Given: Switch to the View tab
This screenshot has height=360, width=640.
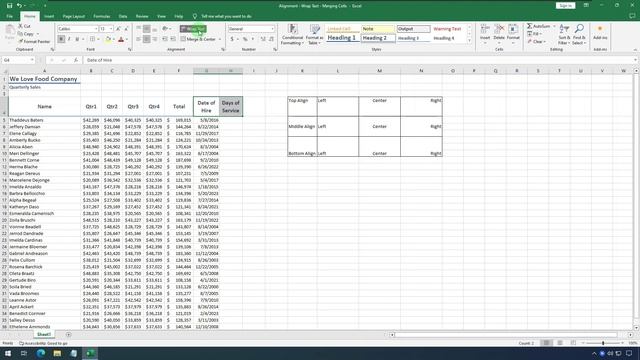Looking at the screenshot, I should pyautogui.click(x=161, y=16).
